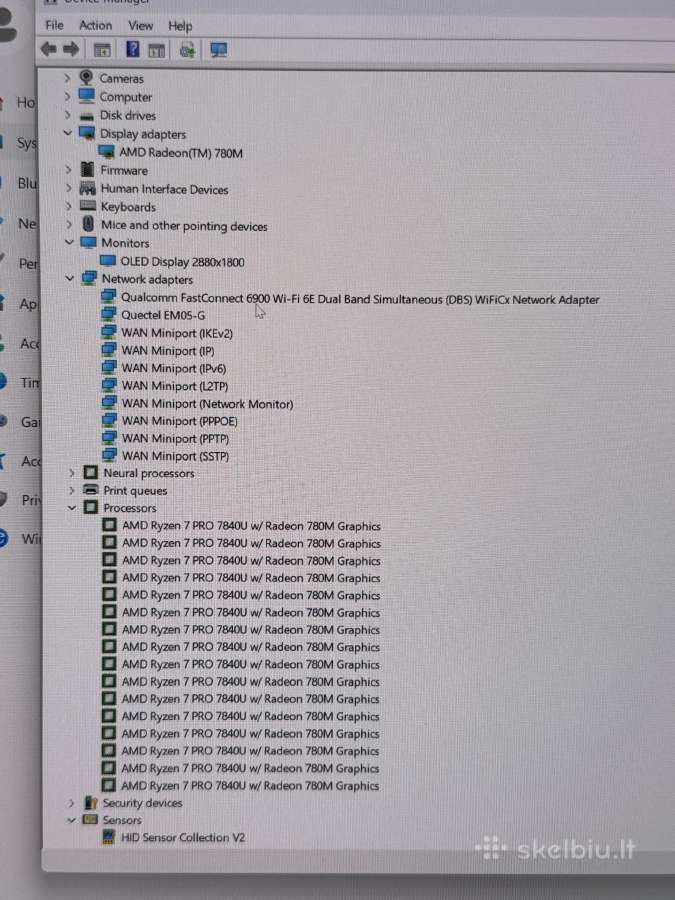Select the Neural processors label
The height and width of the screenshot is (900, 675).
click(149, 474)
